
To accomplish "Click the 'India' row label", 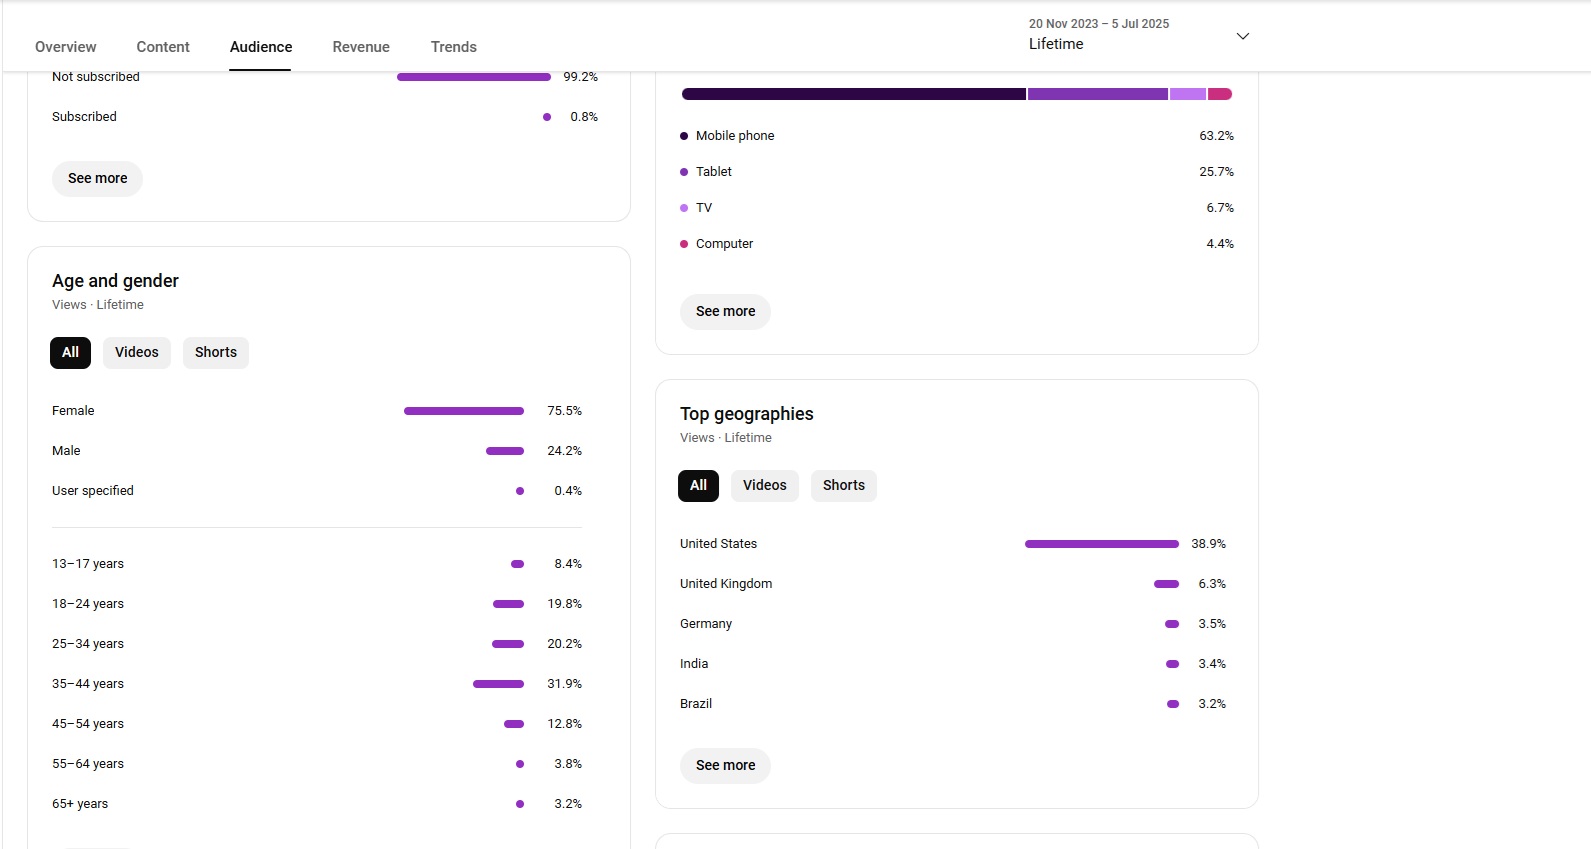I will coord(694,664).
